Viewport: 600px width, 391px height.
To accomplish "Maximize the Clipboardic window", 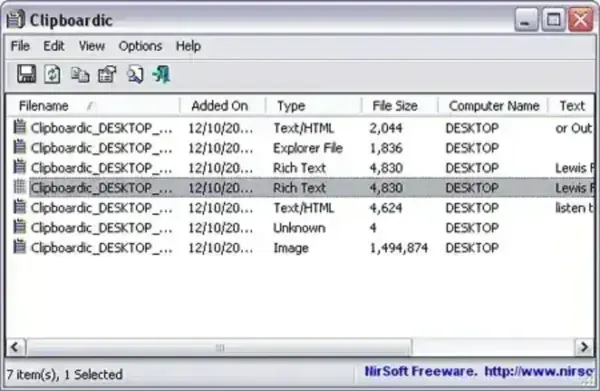I will point(553,19).
